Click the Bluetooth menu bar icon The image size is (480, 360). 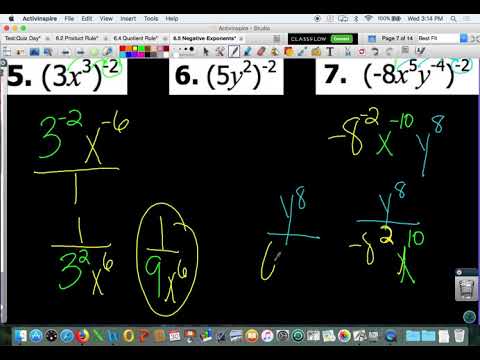[356, 19]
